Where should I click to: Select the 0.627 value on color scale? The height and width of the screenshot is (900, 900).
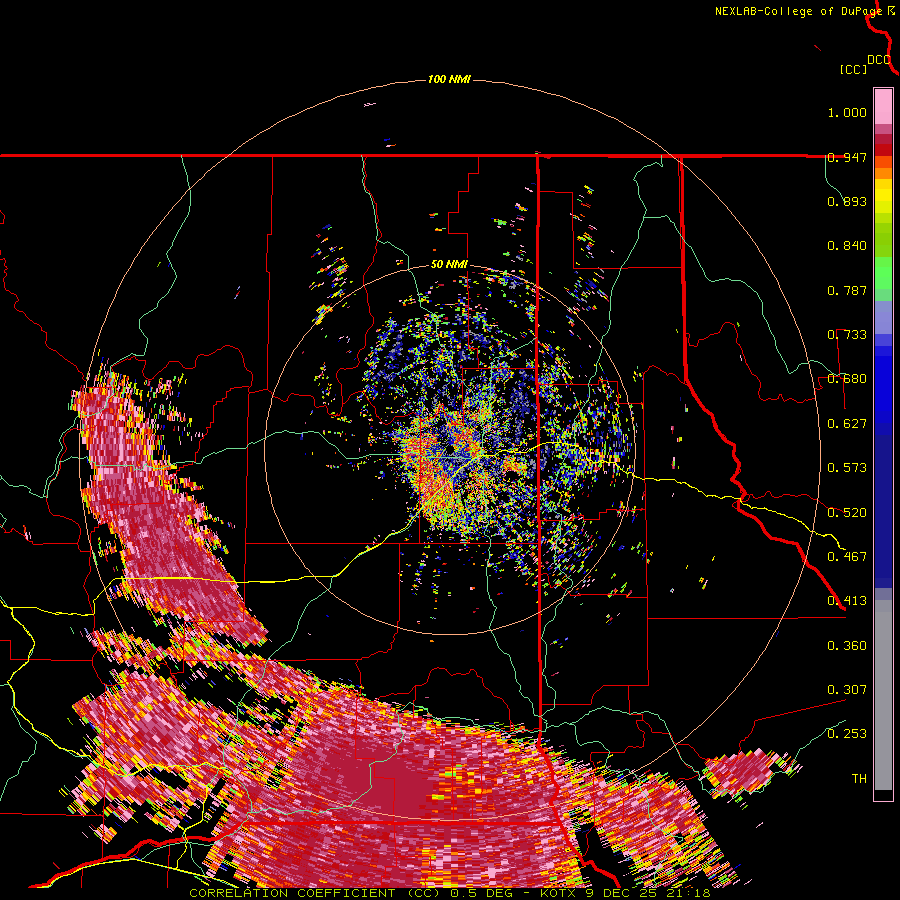[x=847, y=424]
